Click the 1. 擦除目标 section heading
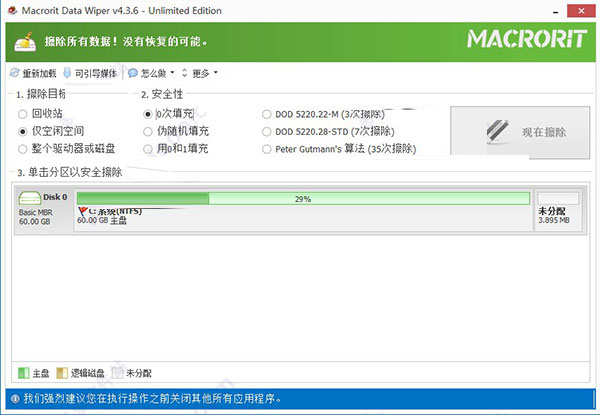 click(41, 94)
